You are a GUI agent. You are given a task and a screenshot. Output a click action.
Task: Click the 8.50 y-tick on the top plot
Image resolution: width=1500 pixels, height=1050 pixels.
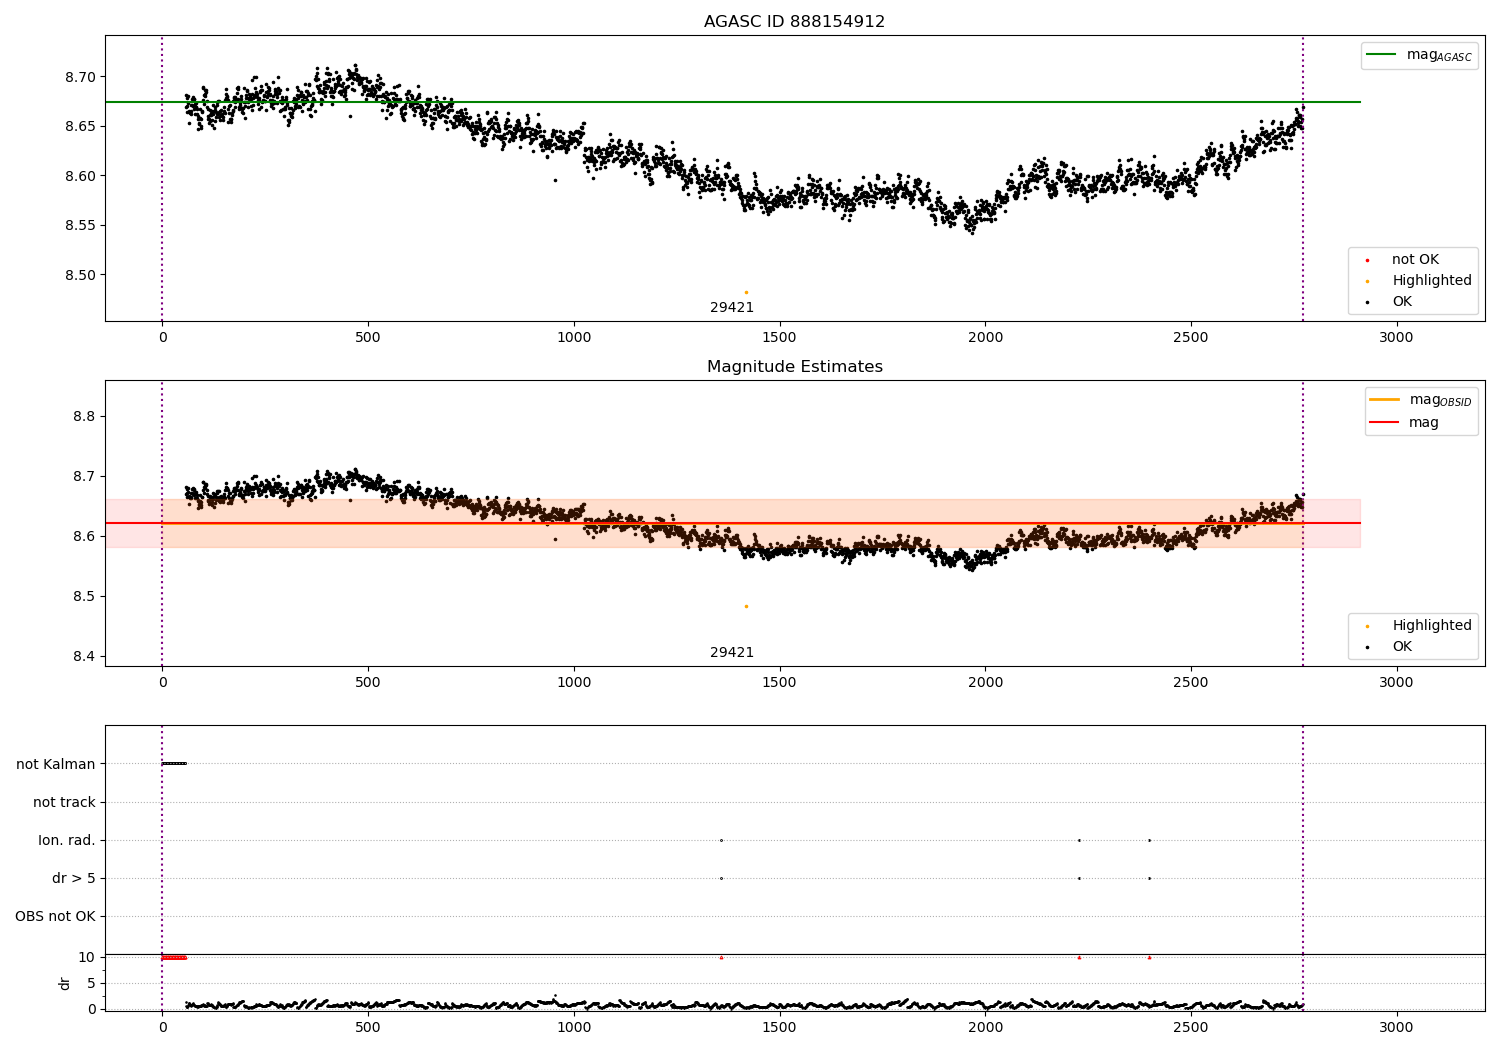coord(80,275)
